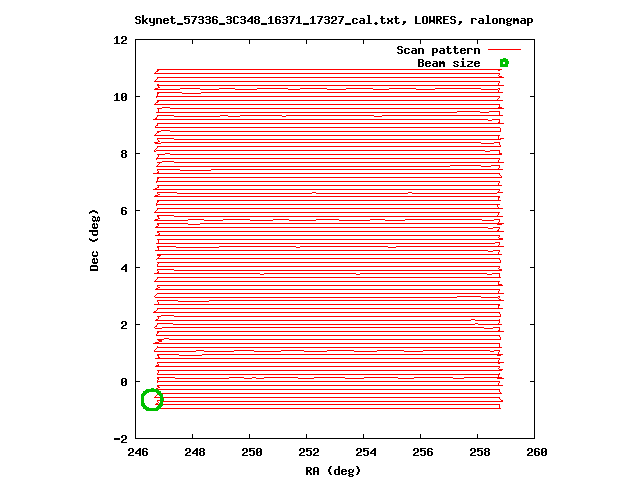Click the RA axis tick label 252
This screenshot has height=480, width=640.
(x=309, y=452)
